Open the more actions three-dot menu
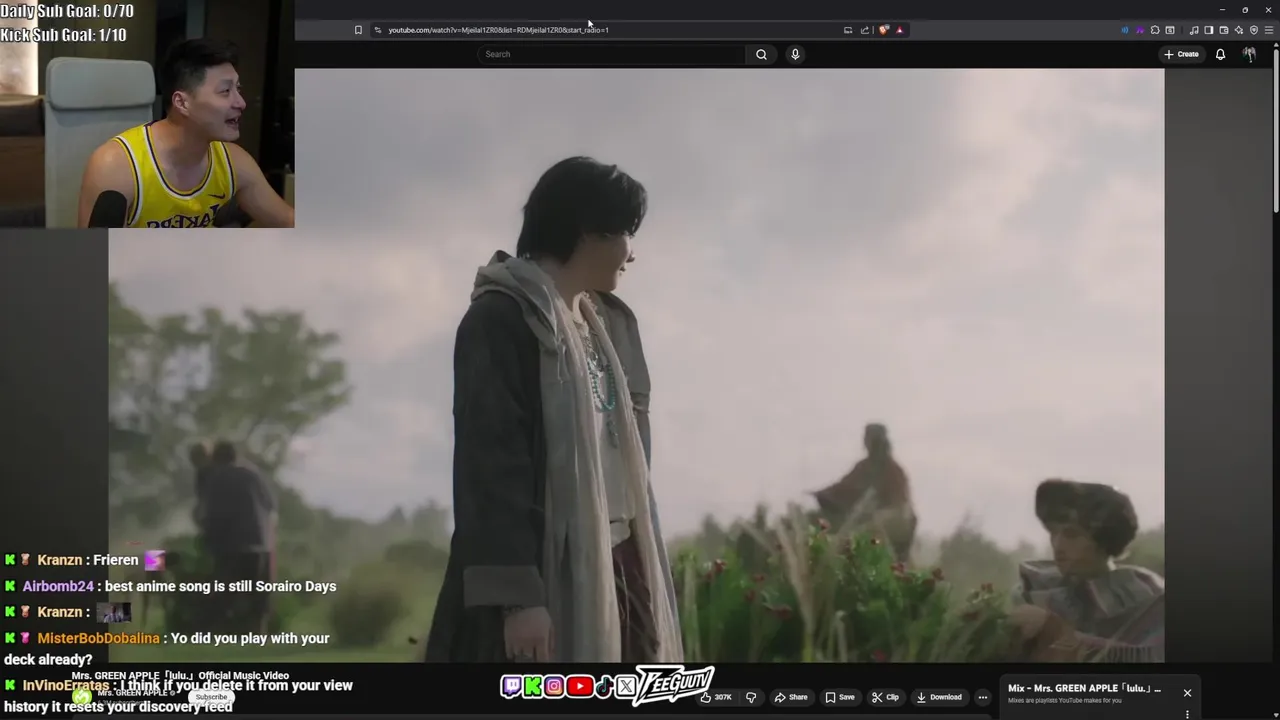1280x720 pixels. pos(983,697)
